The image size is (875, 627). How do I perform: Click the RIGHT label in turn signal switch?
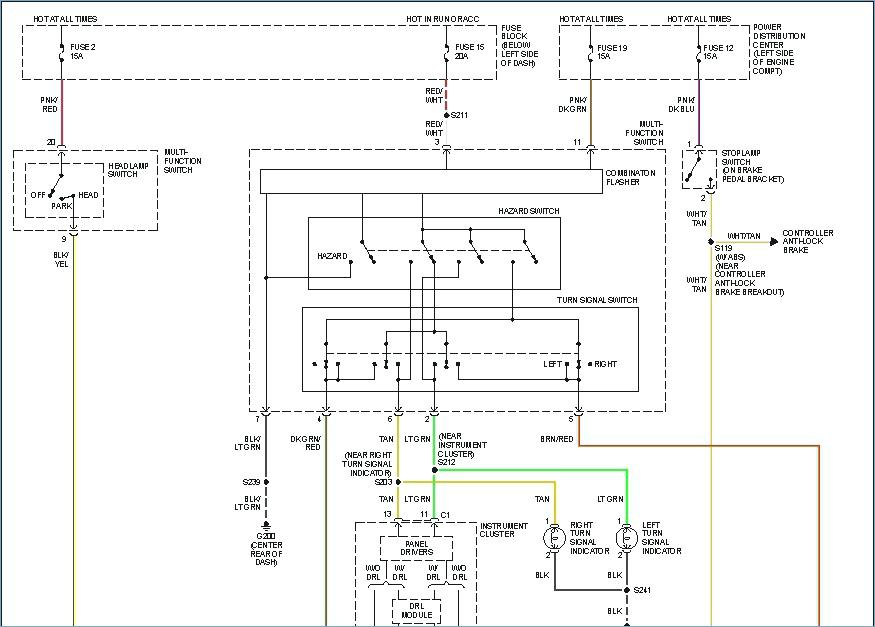(605, 364)
